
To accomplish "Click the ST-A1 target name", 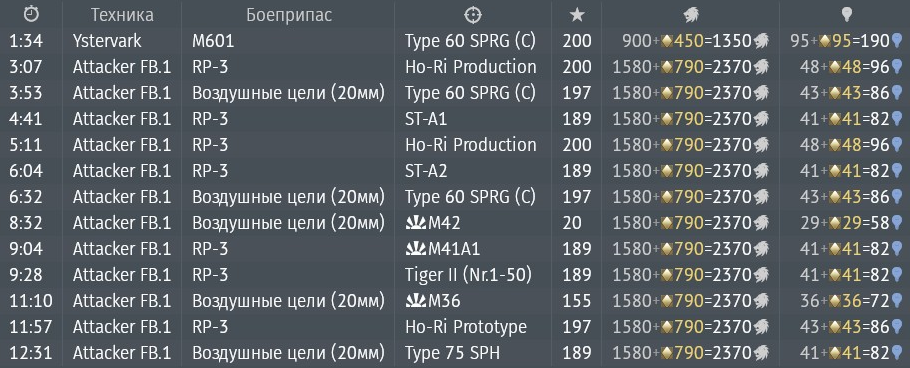I will point(426,119).
